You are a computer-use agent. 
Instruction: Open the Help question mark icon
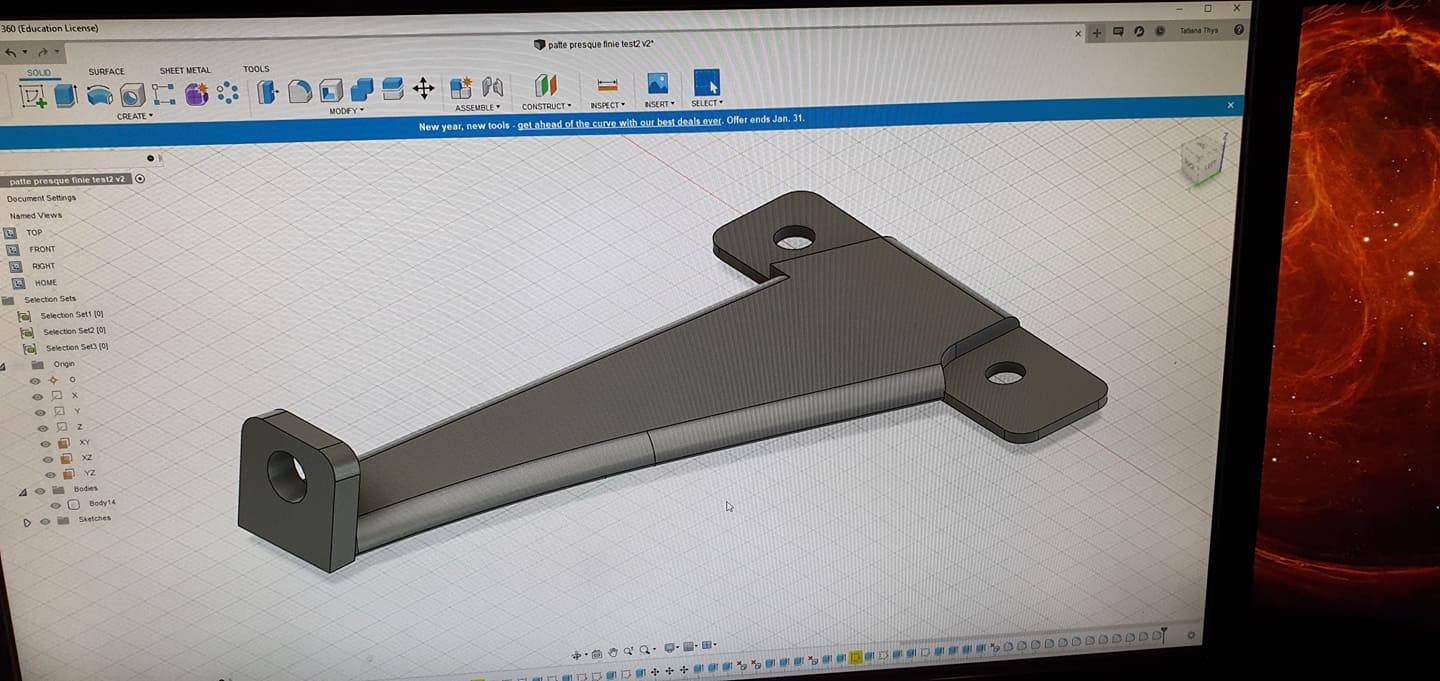pos(1239,30)
